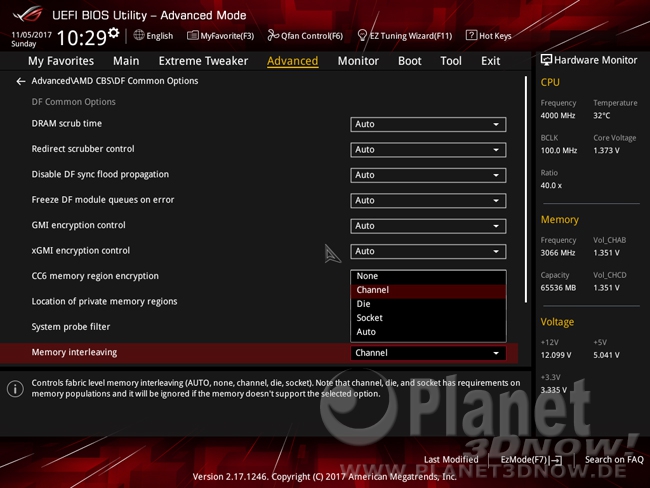Screen dimensions: 650x488
Task: Click the +12V value 12.099 V
Action: pos(556,355)
